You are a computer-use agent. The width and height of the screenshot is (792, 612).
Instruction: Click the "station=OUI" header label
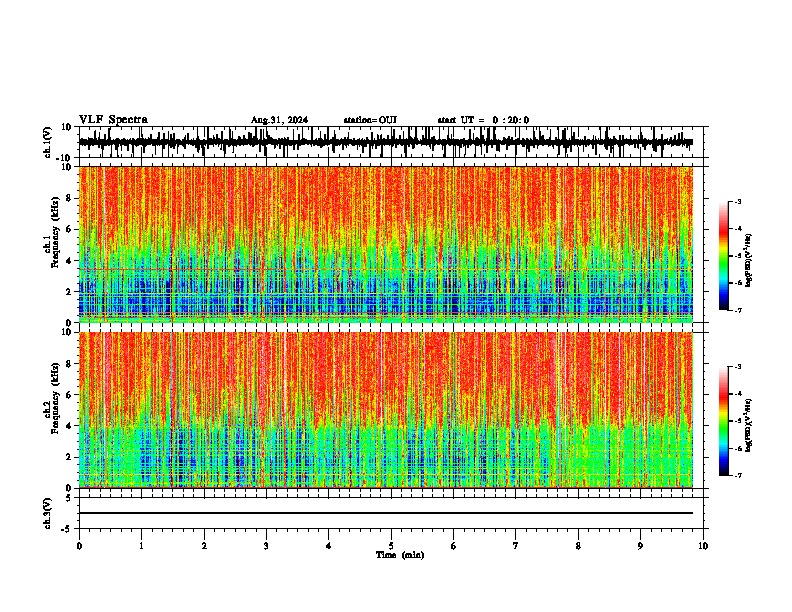(370, 120)
